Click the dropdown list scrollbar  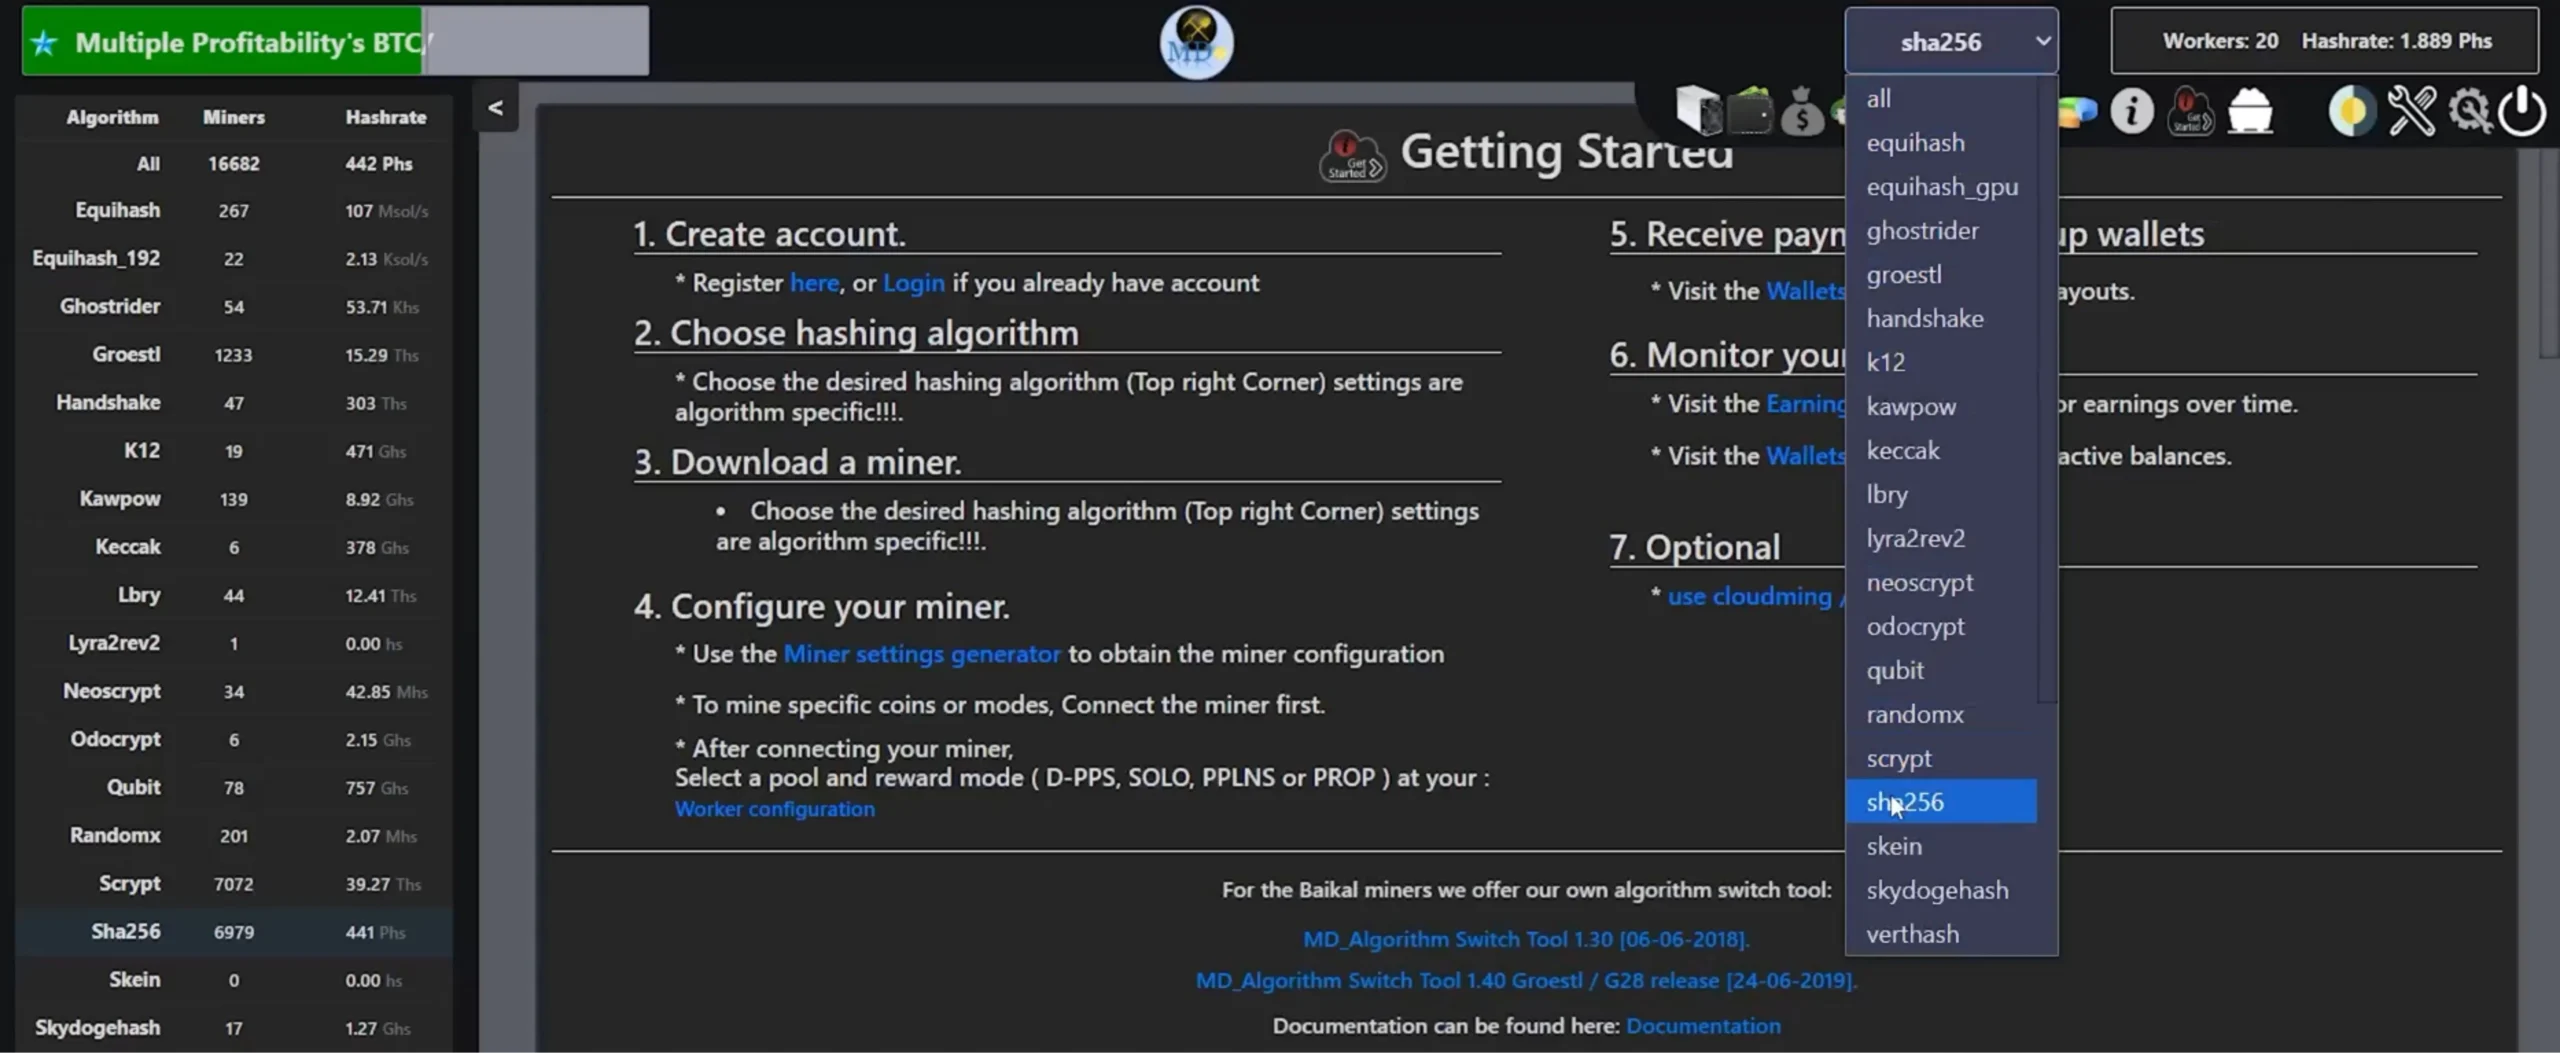point(2046,400)
